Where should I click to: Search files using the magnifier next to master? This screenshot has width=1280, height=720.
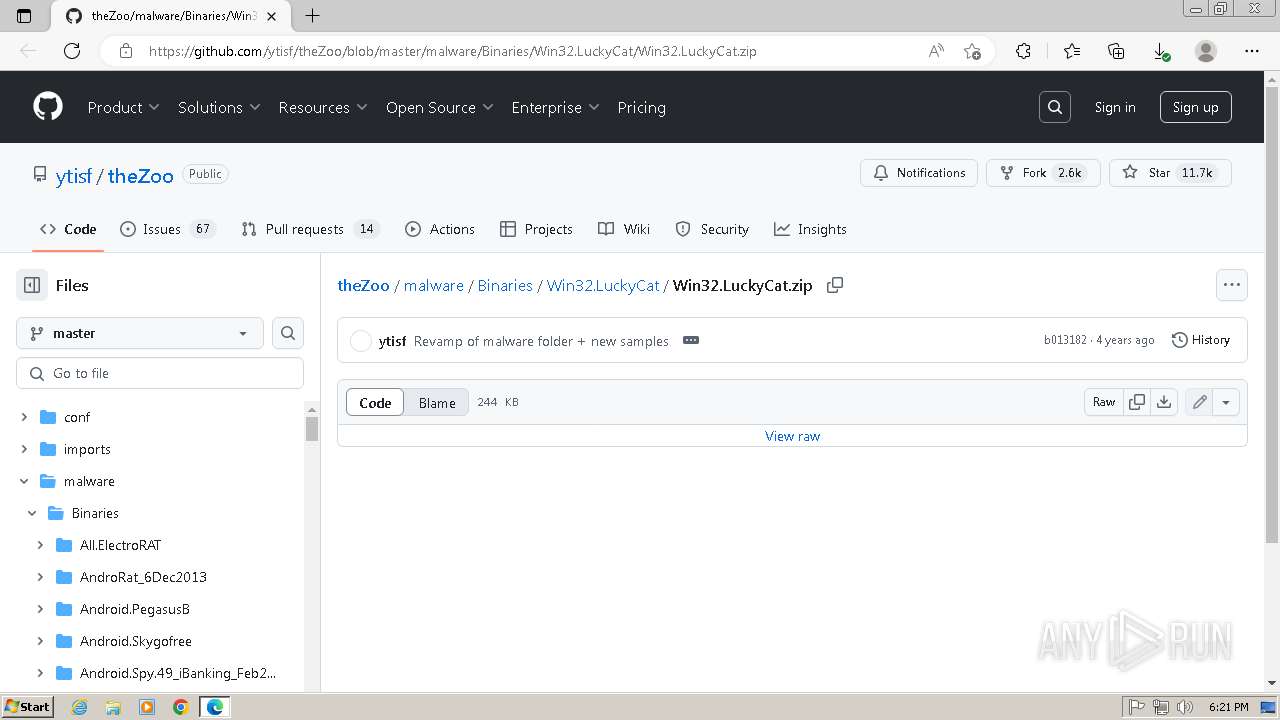tap(288, 333)
